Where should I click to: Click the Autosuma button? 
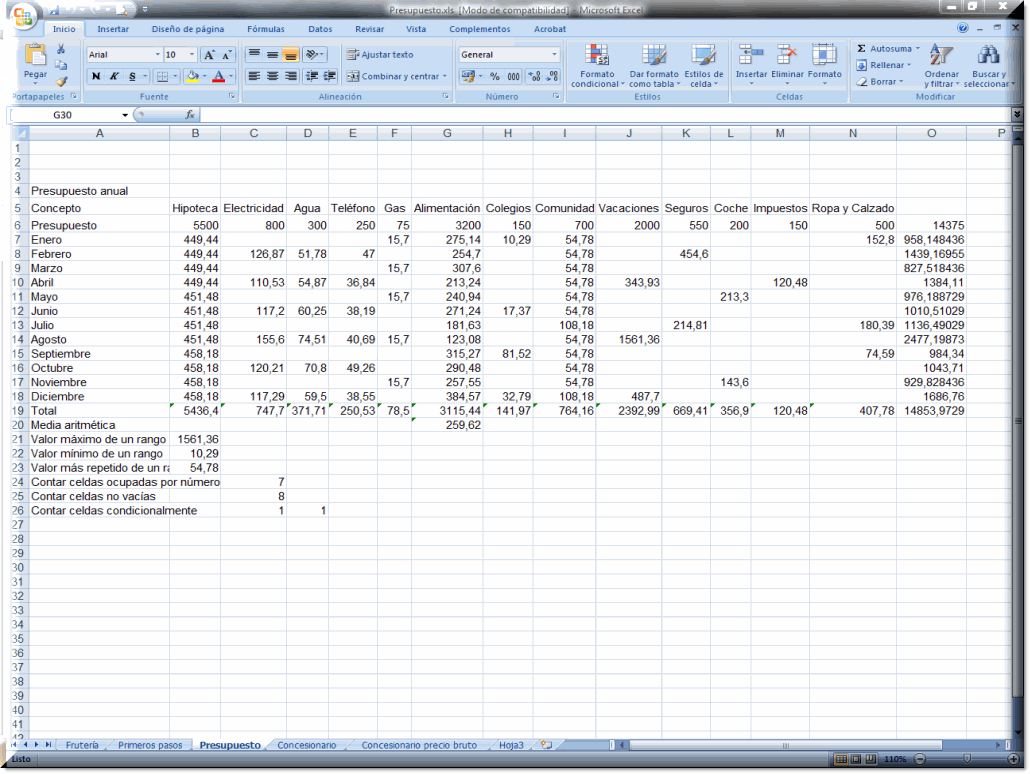[x=886, y=48]
